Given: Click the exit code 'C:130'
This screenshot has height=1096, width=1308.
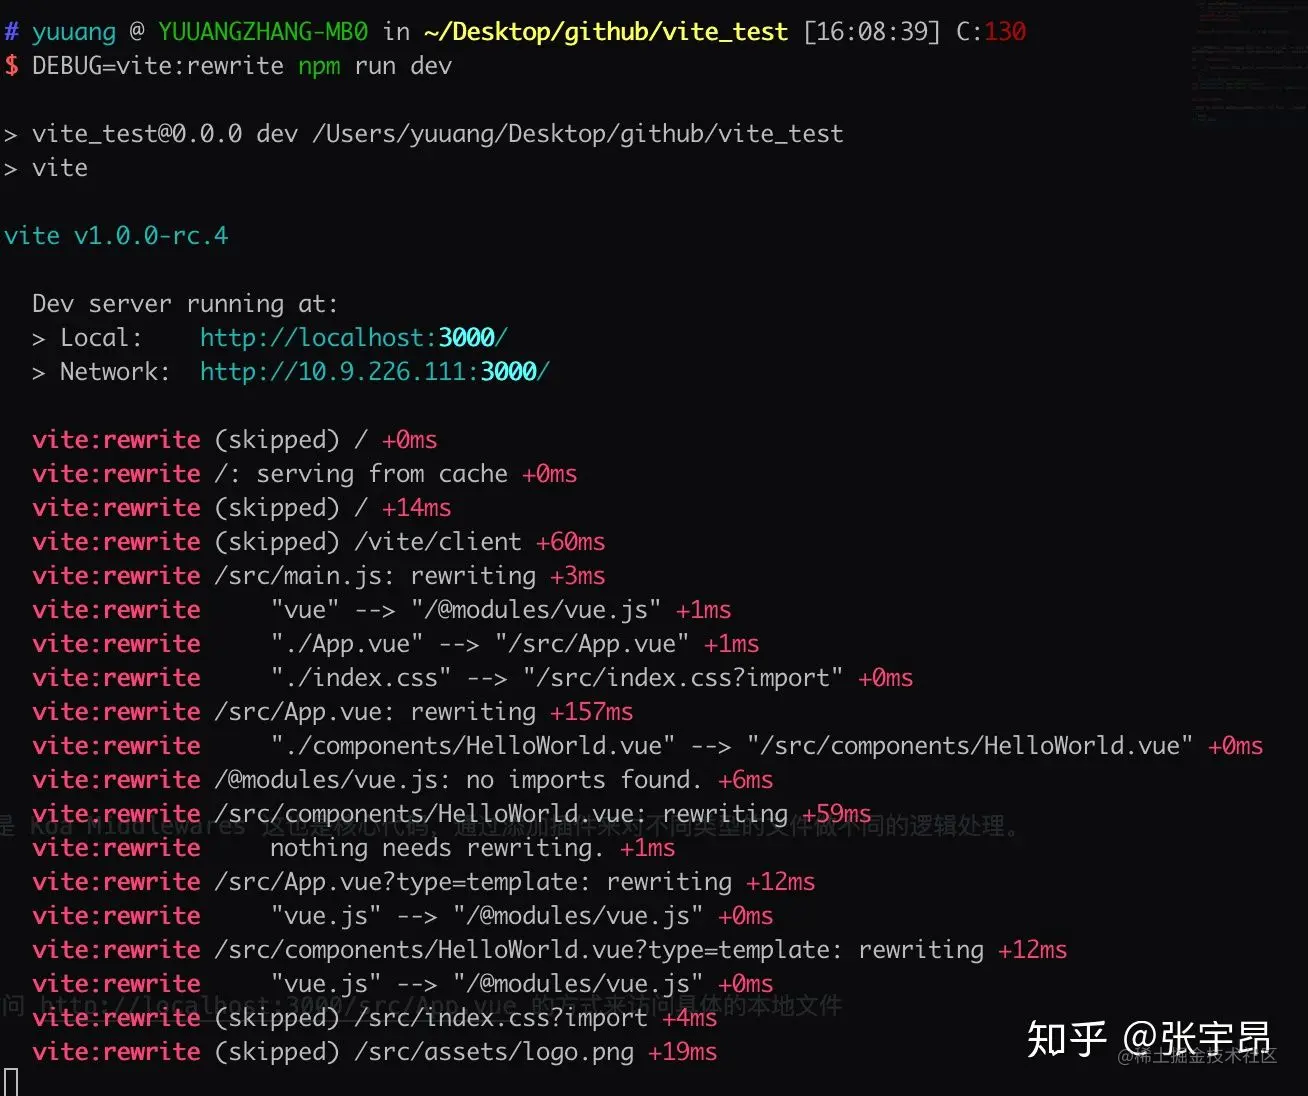Looking at the screenshot, I should click(991, 32).
